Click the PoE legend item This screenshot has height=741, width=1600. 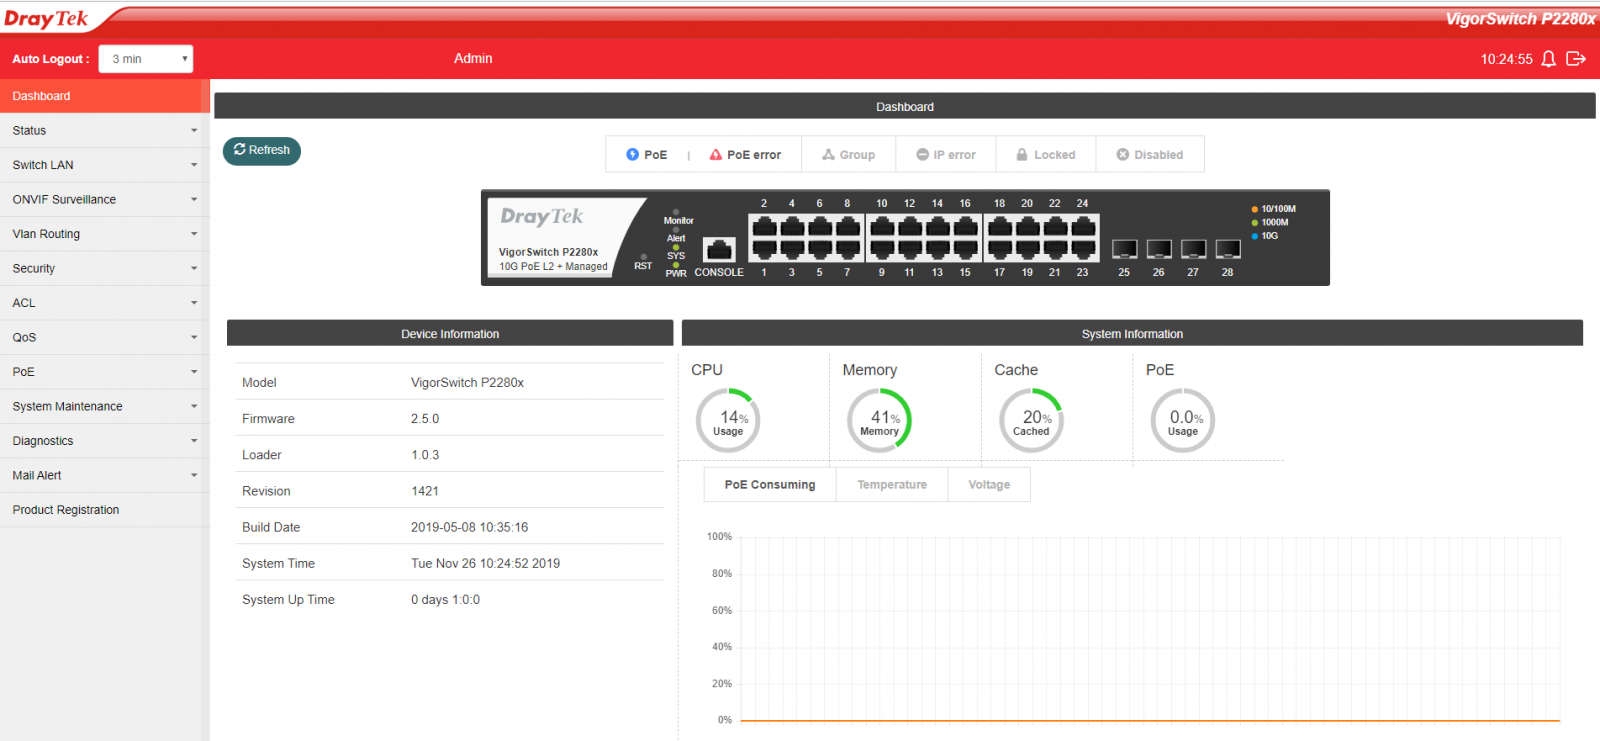(646, 155)
